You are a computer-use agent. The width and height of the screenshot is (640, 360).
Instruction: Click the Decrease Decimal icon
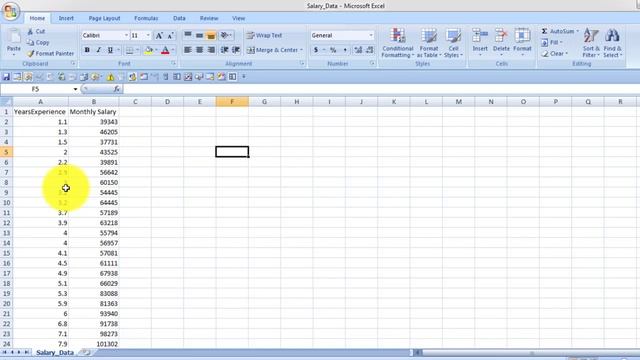[x=369, y=50]
